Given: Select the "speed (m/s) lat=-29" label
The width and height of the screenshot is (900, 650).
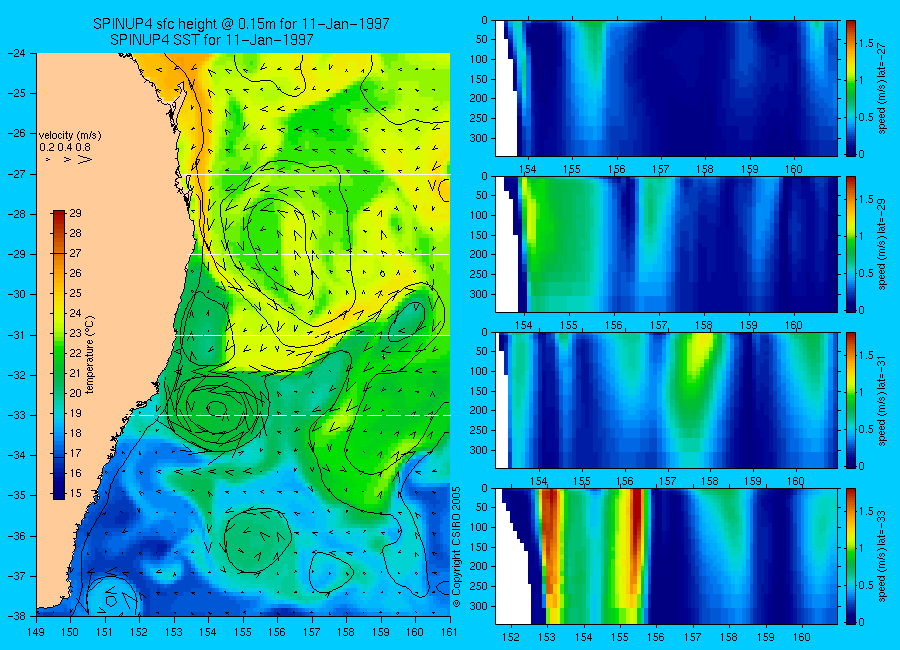Looking at the screenshot, I should coord(882,245).
